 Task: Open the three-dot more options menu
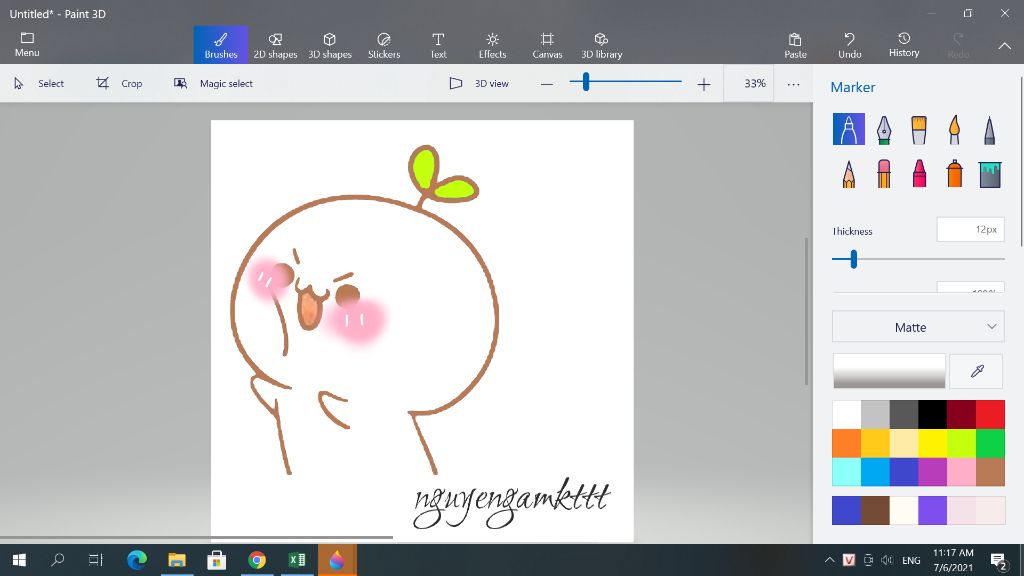(x=793, y=84)
